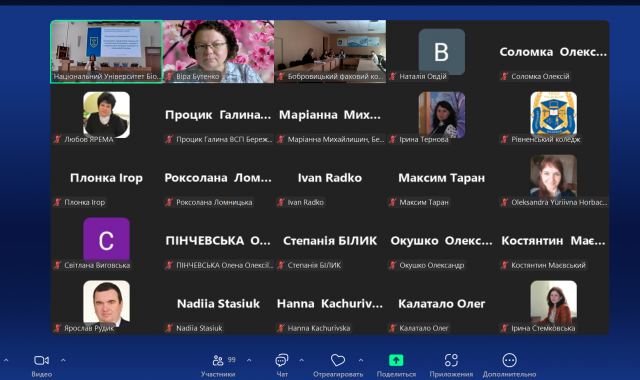Image resolution: width=640 pixels, height=380 pixels.
Task: Click the Процик Галина ВСП Береж.. name label
Action: (x=224, y=139)
